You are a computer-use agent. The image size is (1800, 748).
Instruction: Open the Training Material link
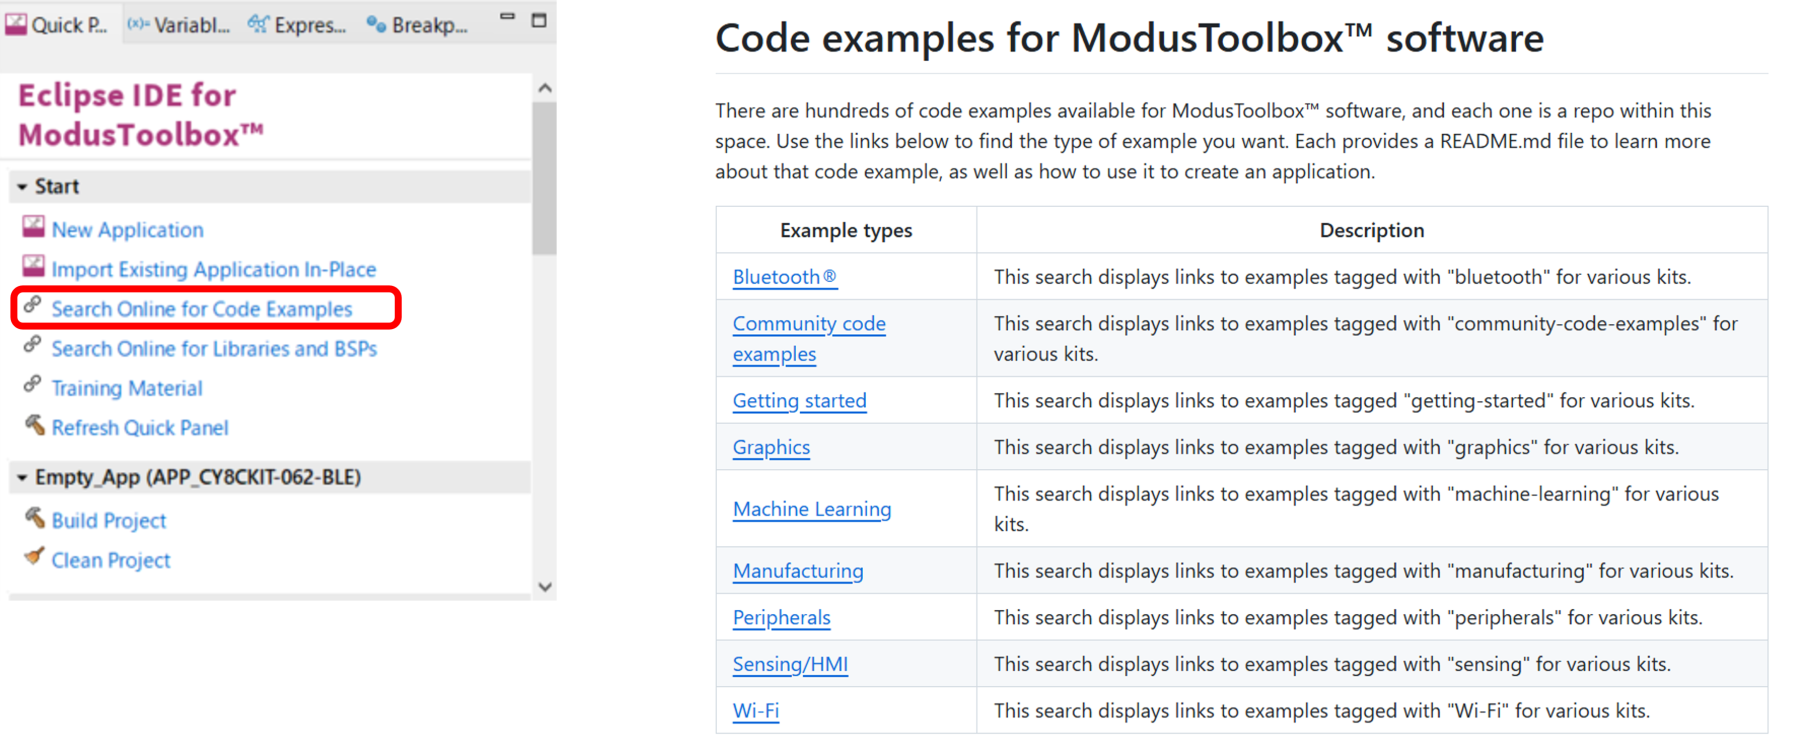[127, 388]
